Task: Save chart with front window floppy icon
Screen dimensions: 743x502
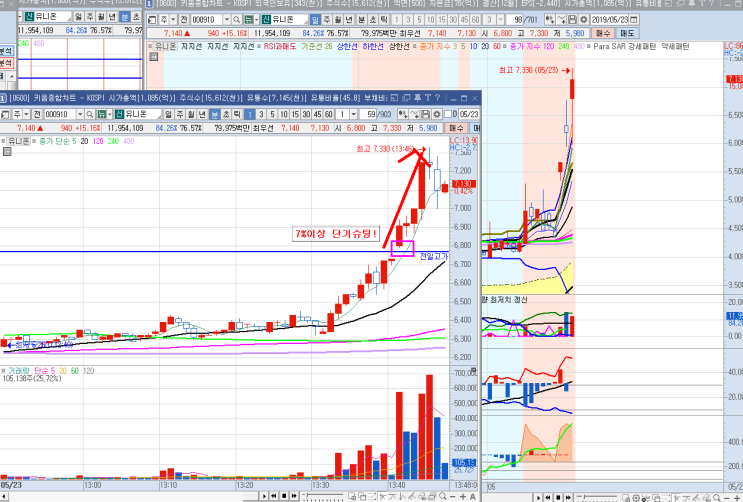Action: pyautogui.click(x=426, y=114)
